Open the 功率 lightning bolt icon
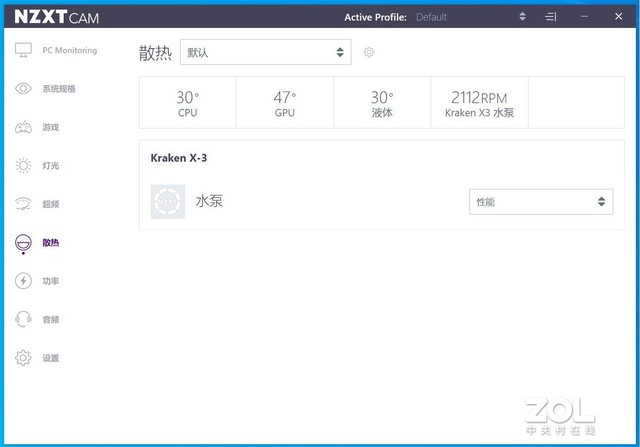 tap(23, 281)
